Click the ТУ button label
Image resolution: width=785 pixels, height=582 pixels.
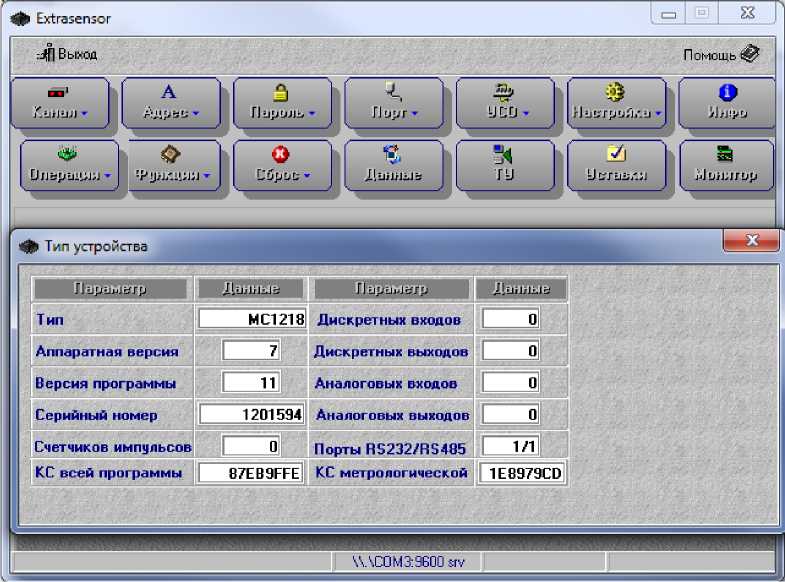click(504, 174)
